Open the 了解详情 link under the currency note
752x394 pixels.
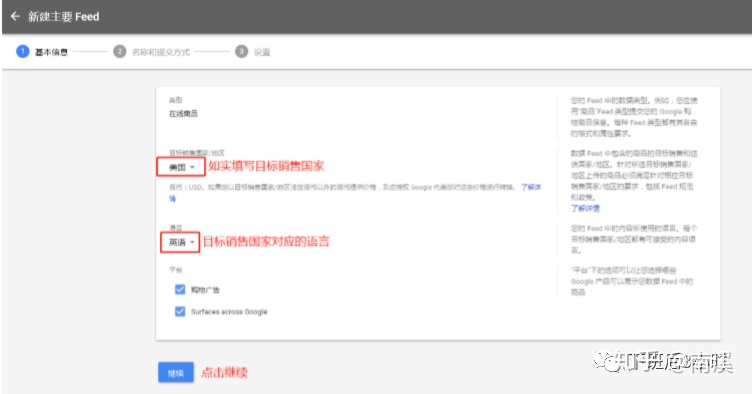point(531,187)
